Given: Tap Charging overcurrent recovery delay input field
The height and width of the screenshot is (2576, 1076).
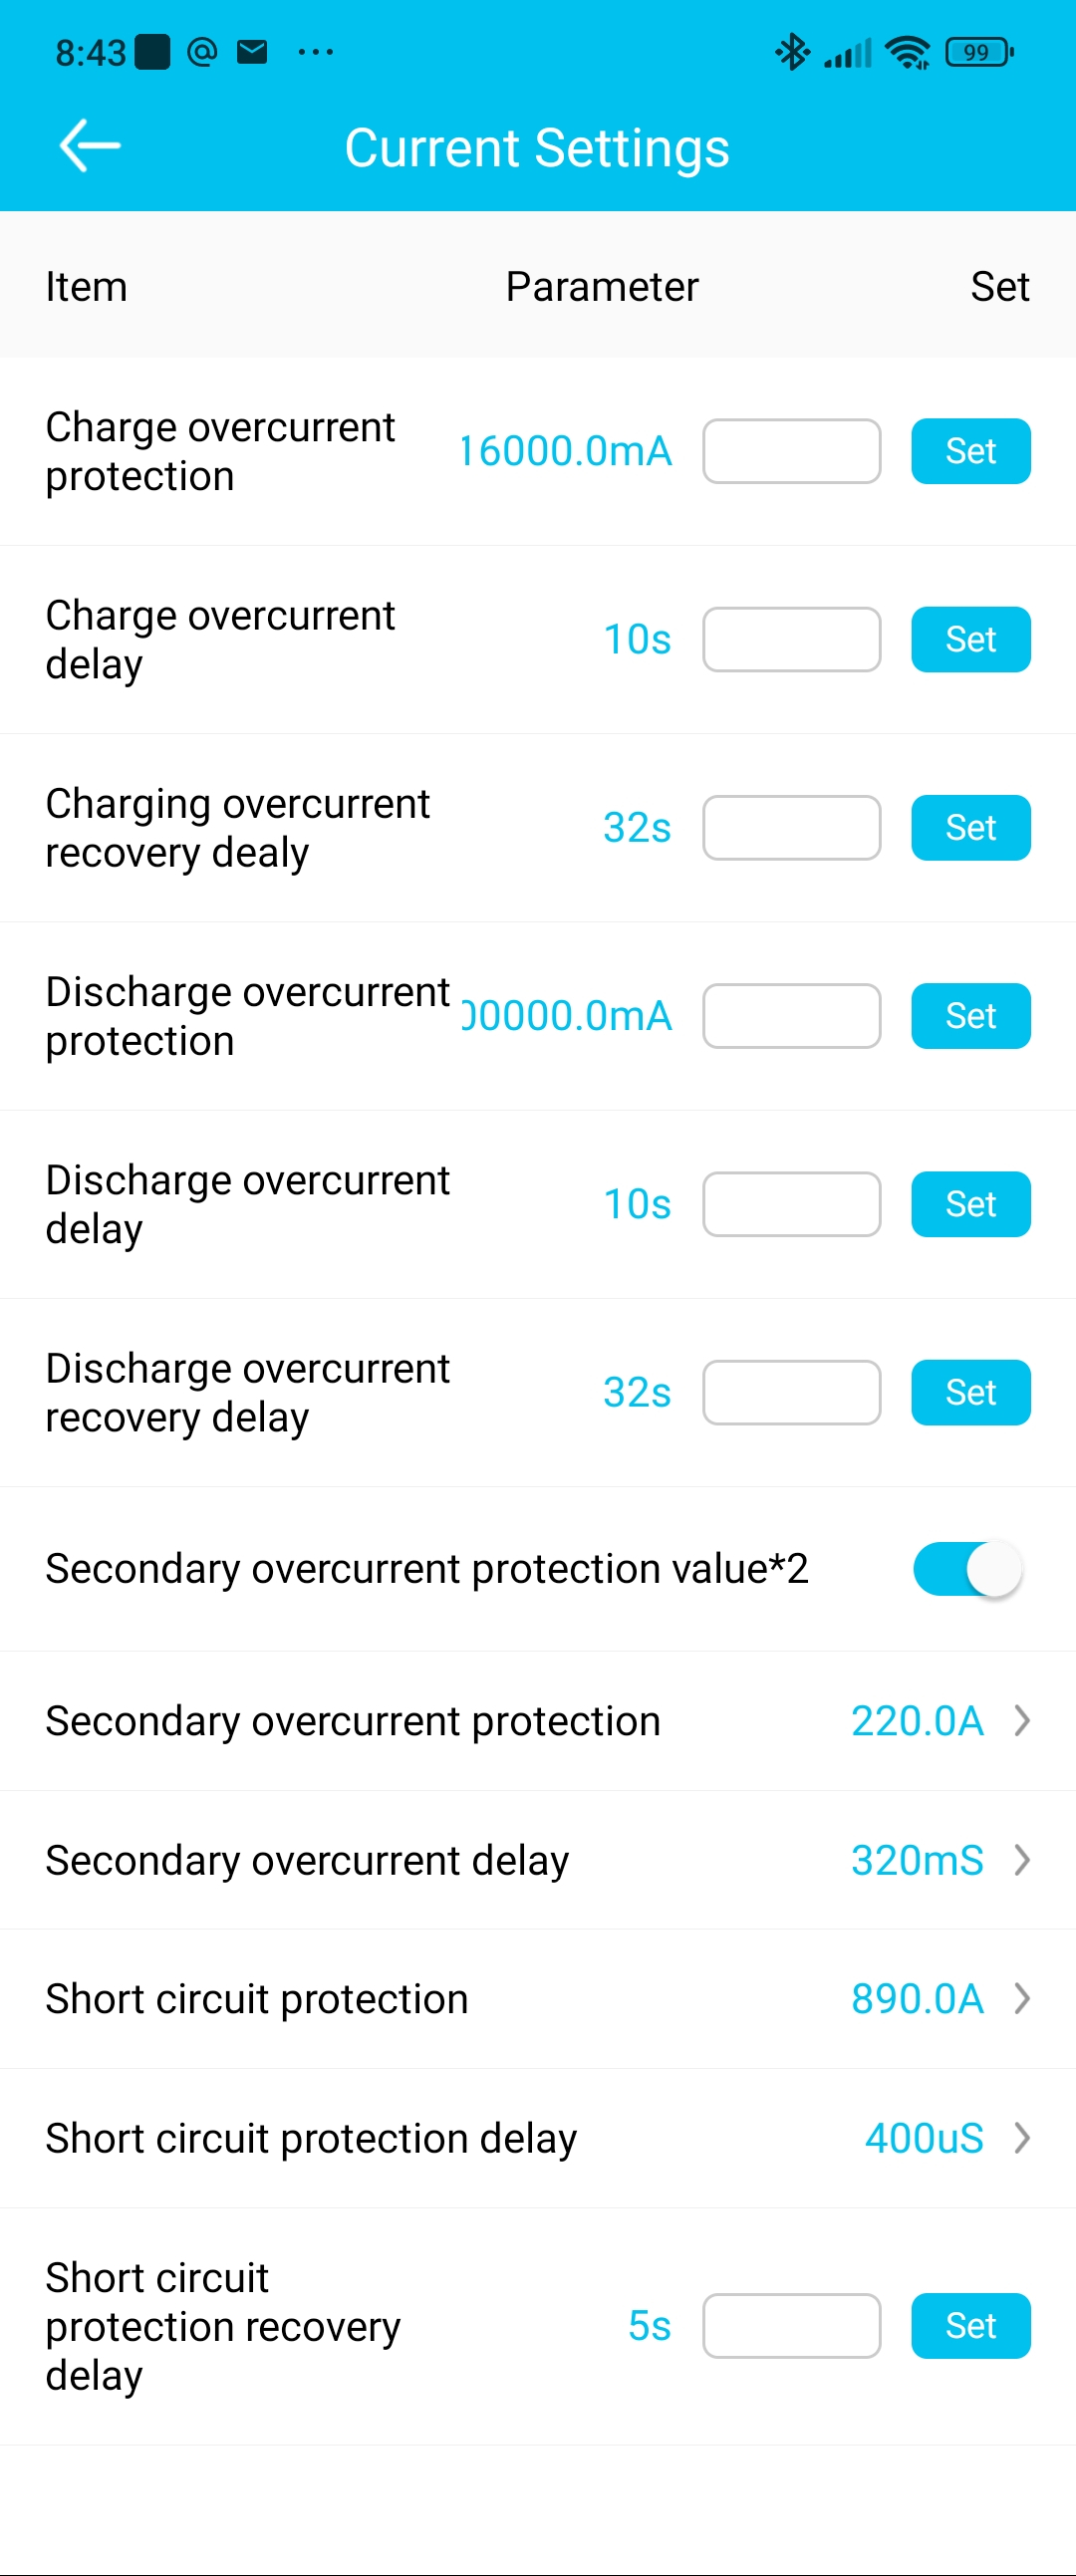Looking at the screenshot, I should [x=791, y=828].
